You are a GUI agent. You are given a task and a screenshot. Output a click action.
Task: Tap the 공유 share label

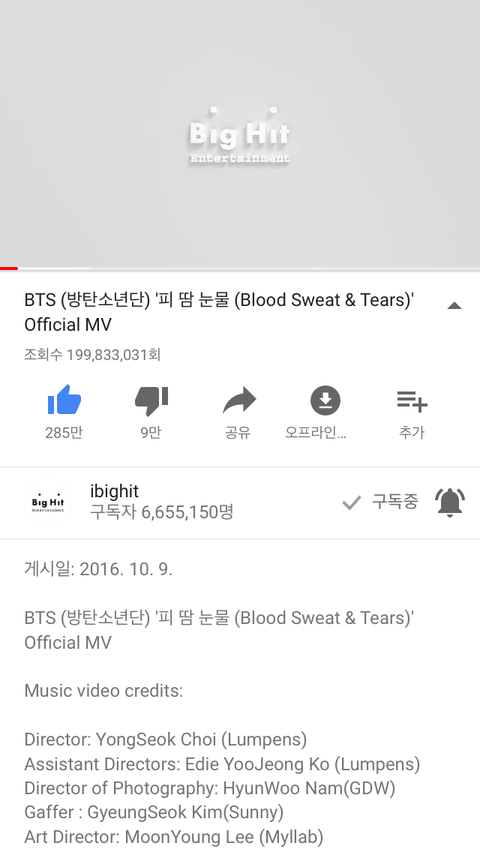[x=238, y=433]
